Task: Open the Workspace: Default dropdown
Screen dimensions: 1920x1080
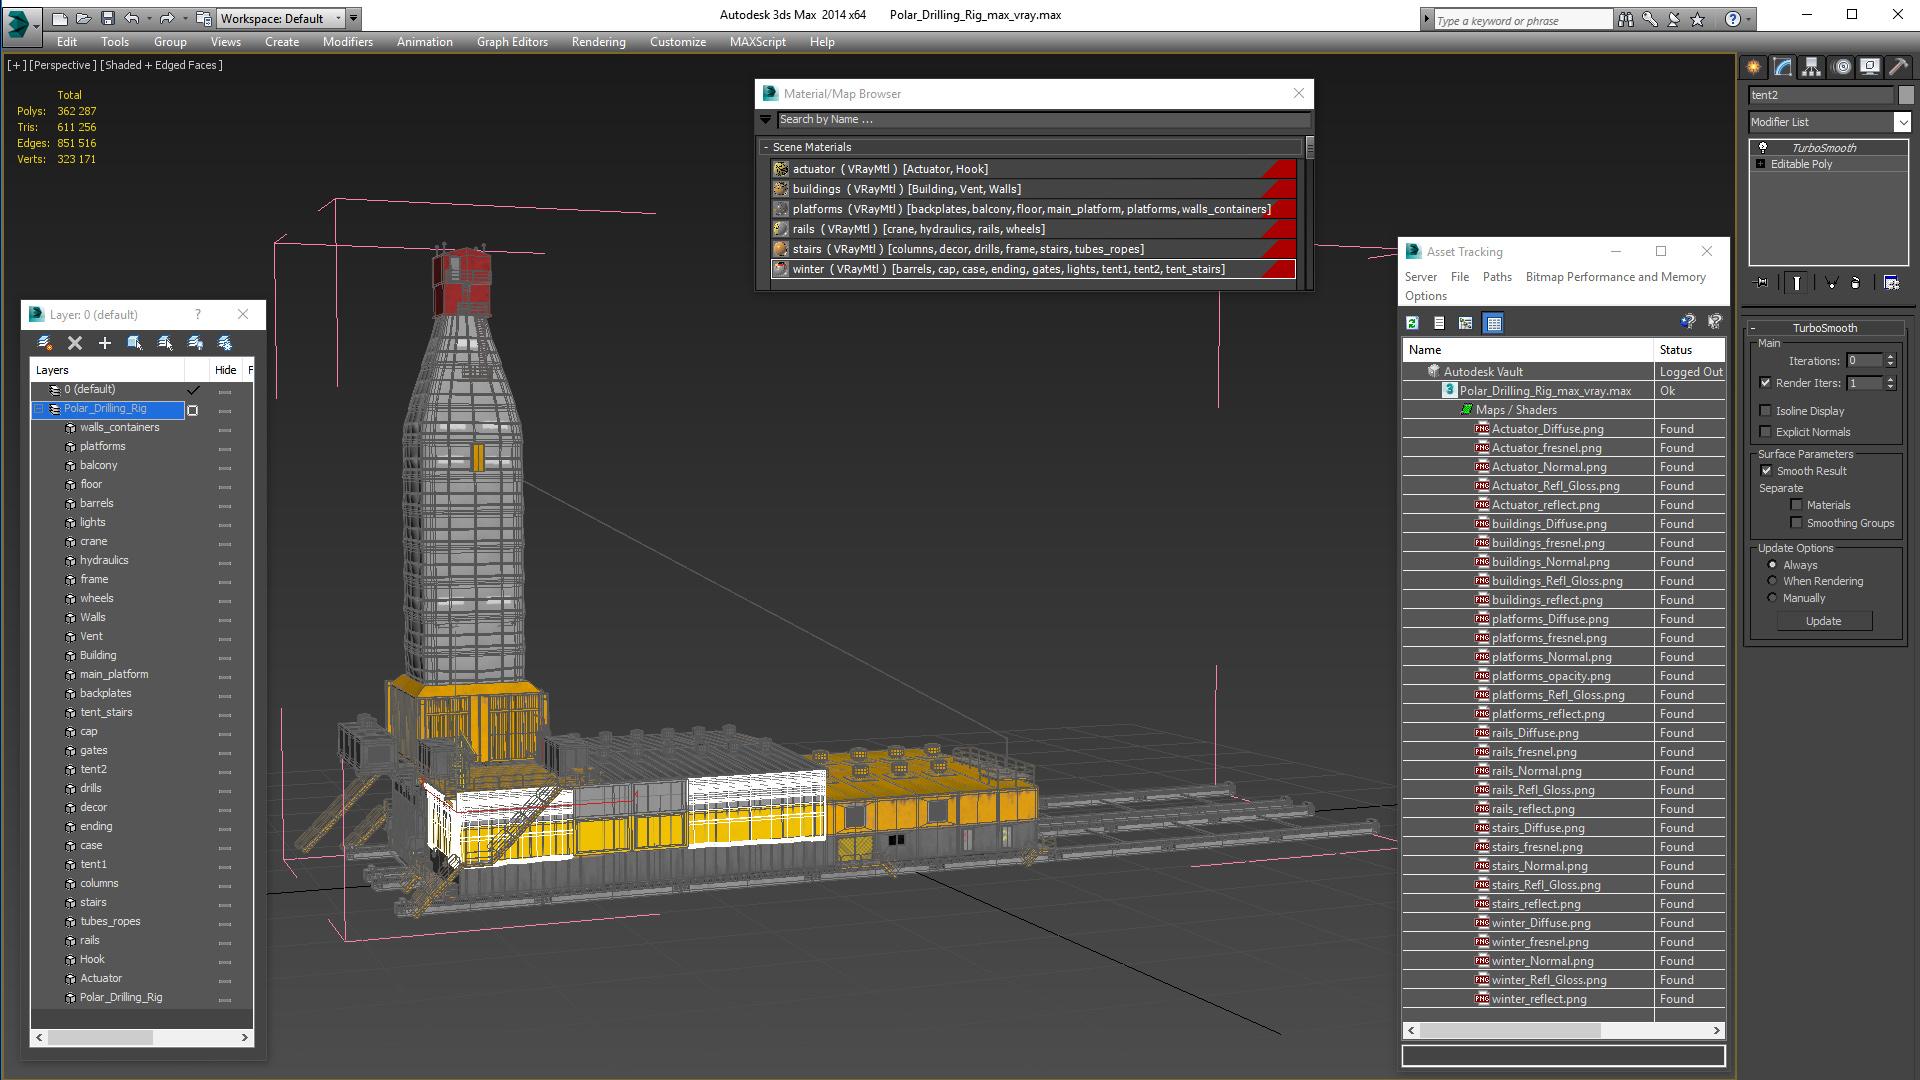Action: click(280, 18)
